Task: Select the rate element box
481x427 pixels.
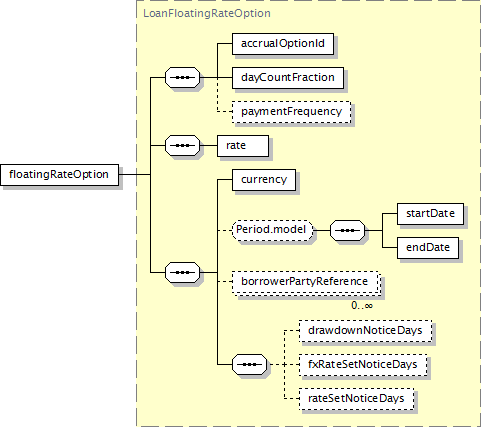Action: click(x=243, y=146)
